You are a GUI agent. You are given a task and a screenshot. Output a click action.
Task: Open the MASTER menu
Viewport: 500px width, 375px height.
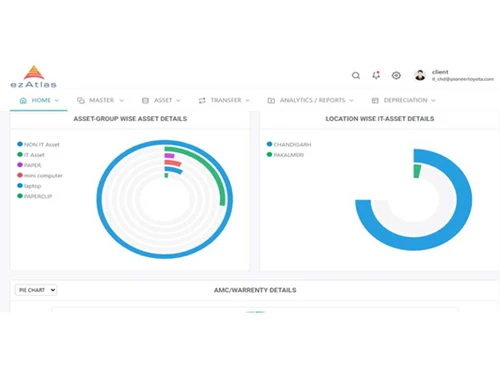click(100, 100)
